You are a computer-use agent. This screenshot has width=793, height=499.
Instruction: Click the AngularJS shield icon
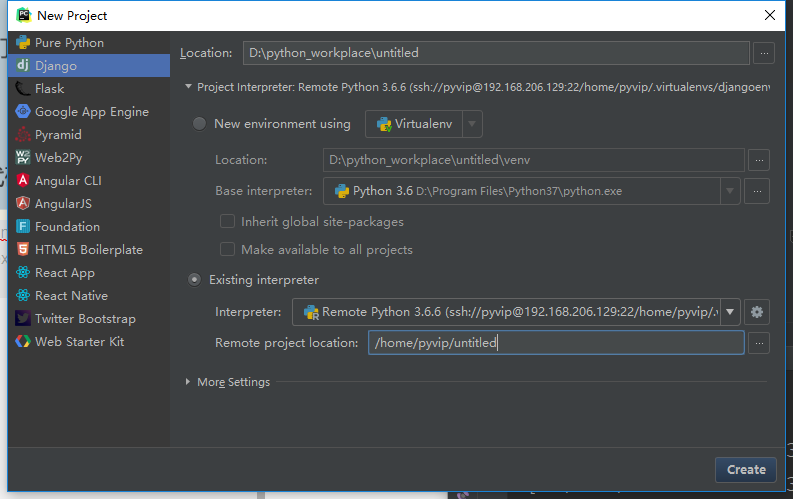click(23, 203)
